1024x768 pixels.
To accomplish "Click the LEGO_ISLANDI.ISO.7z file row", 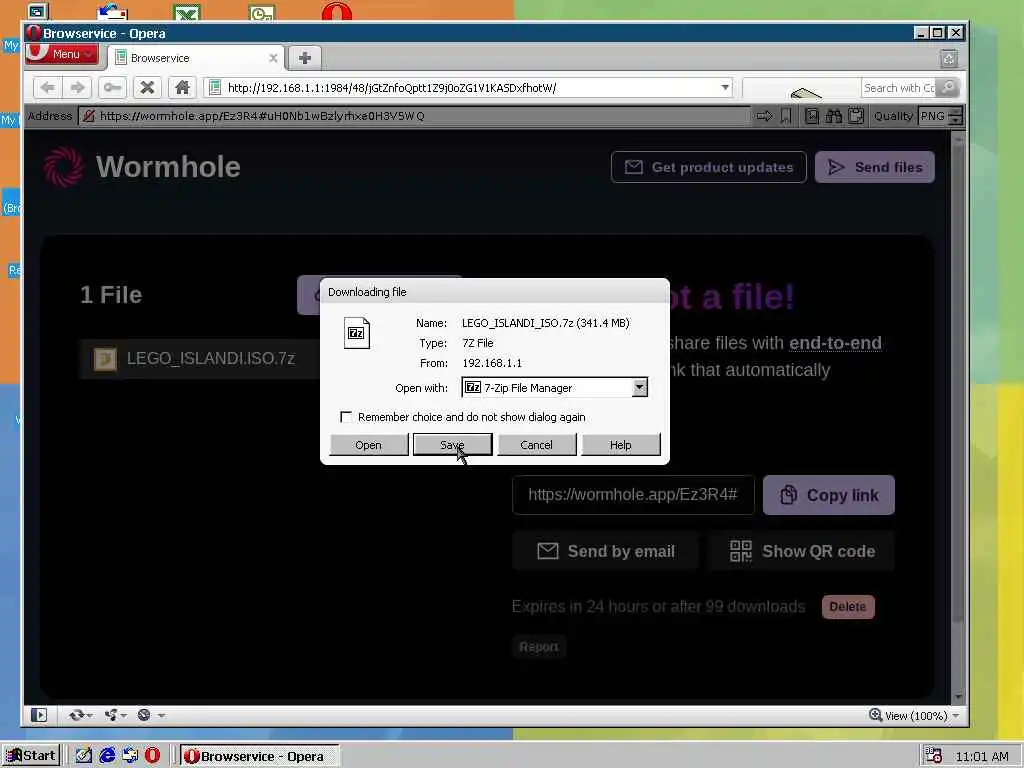I will click(200, 359).
